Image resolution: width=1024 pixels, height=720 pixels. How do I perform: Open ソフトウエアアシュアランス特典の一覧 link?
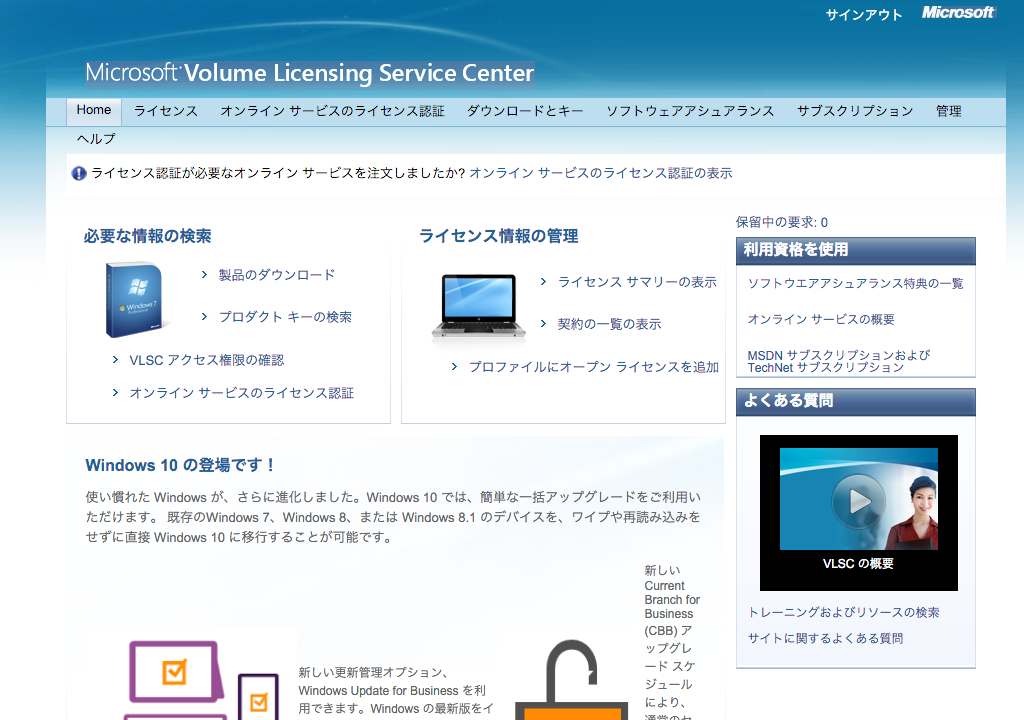[x=856, y=283]
